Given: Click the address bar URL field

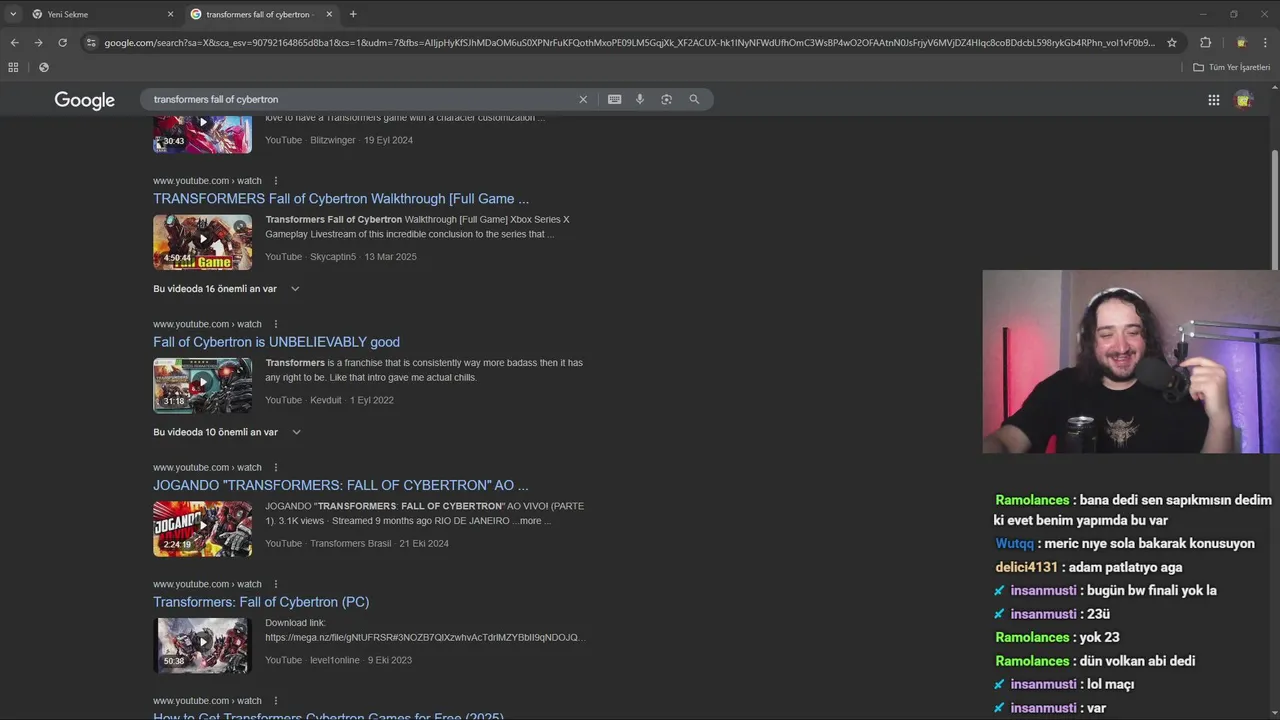Looking at the screenshot, I should pos(629,42).
